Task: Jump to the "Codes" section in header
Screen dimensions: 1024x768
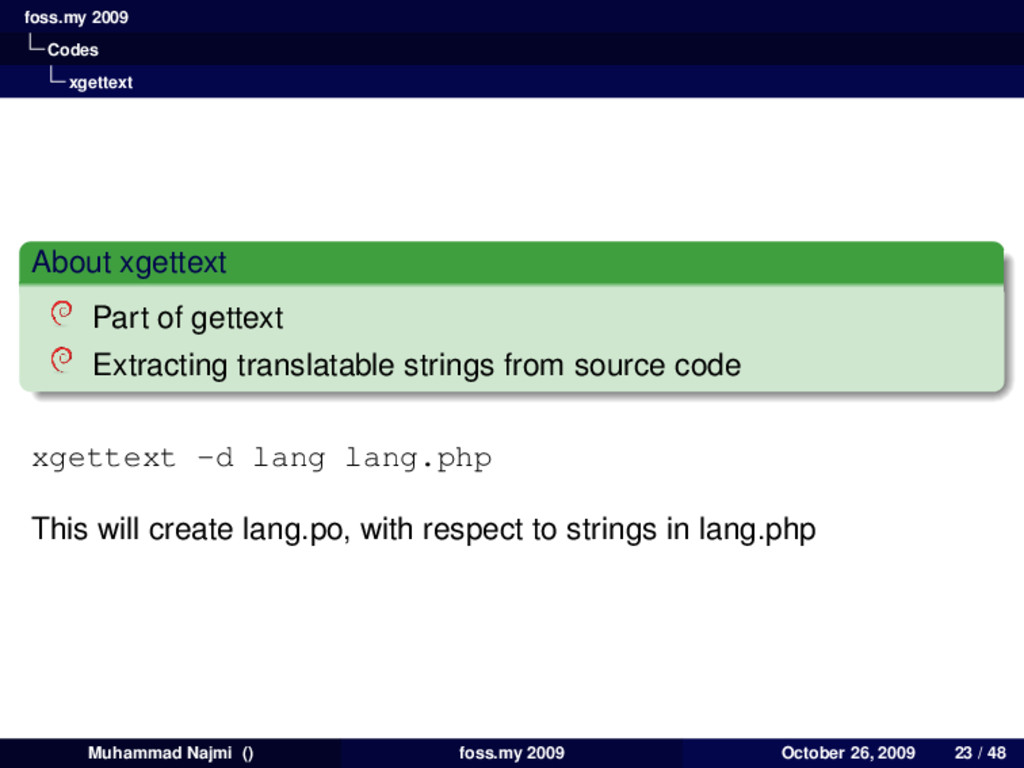Action: point(73,49)
